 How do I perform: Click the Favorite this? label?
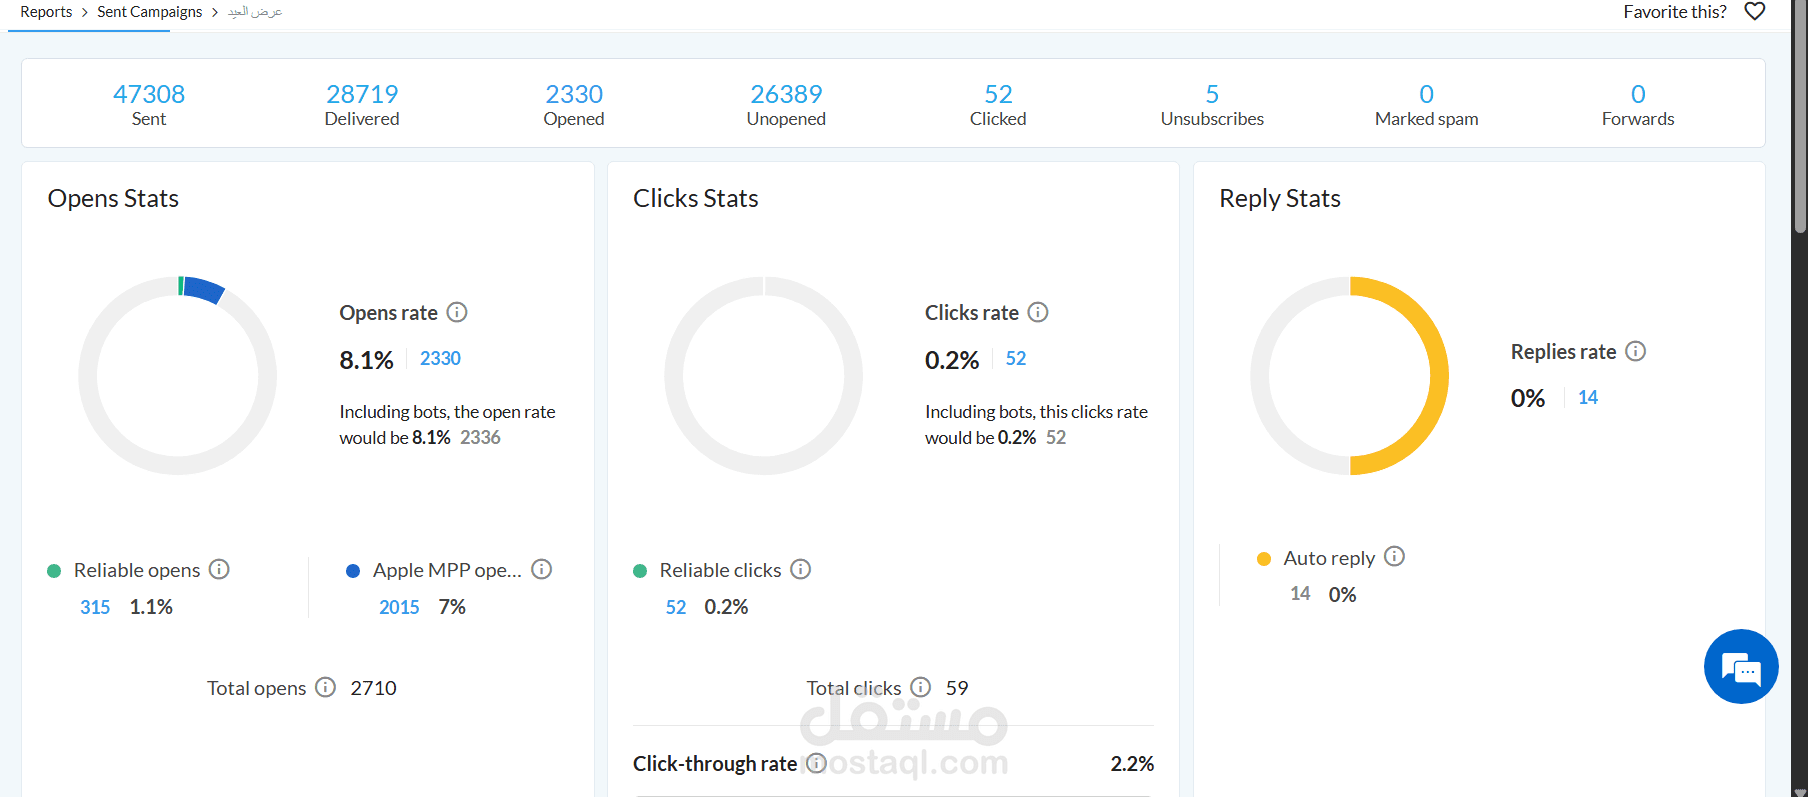pyautogui.click(x=1675, y=12)
